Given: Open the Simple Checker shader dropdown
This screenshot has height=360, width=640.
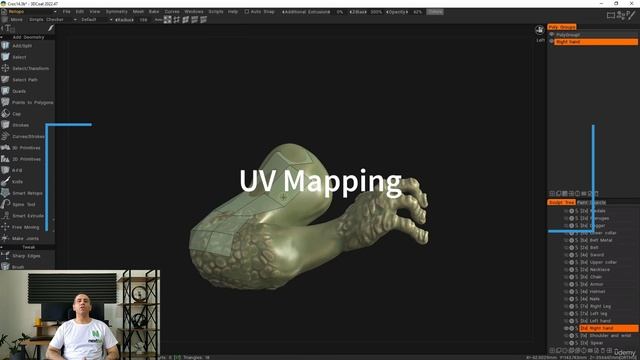Looking at the screenshot, I should [x=52, y=20].
